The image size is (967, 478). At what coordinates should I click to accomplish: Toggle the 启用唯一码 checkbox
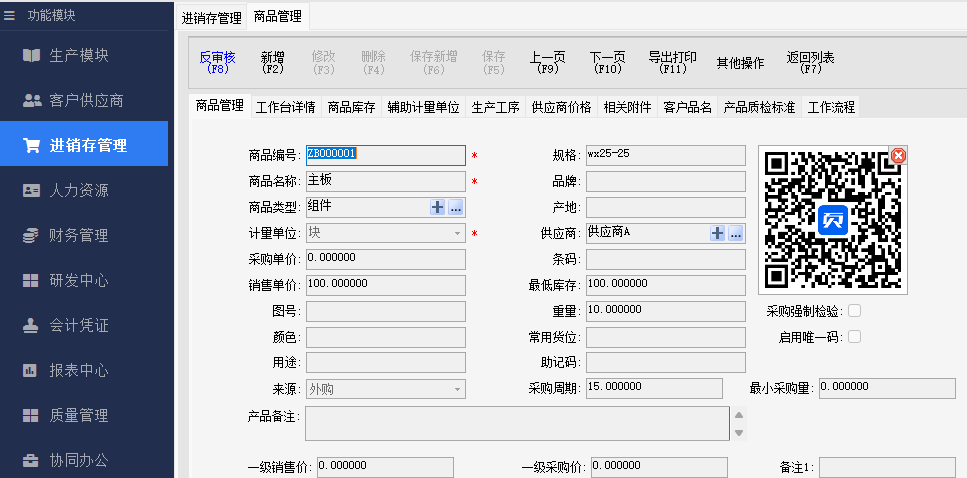tap(854, 337)
